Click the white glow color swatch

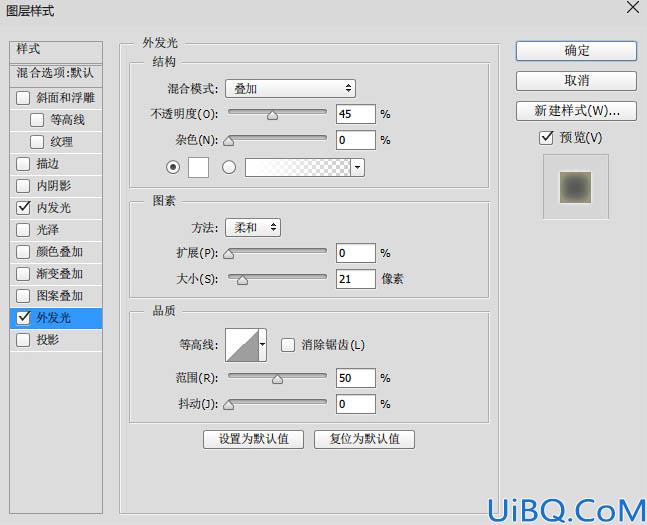pyautogui.click(x=198, y=167)
